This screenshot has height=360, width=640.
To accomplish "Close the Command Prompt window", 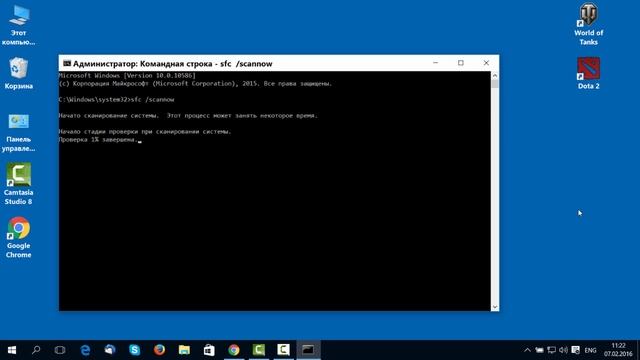I will click(x=486, y=63).
